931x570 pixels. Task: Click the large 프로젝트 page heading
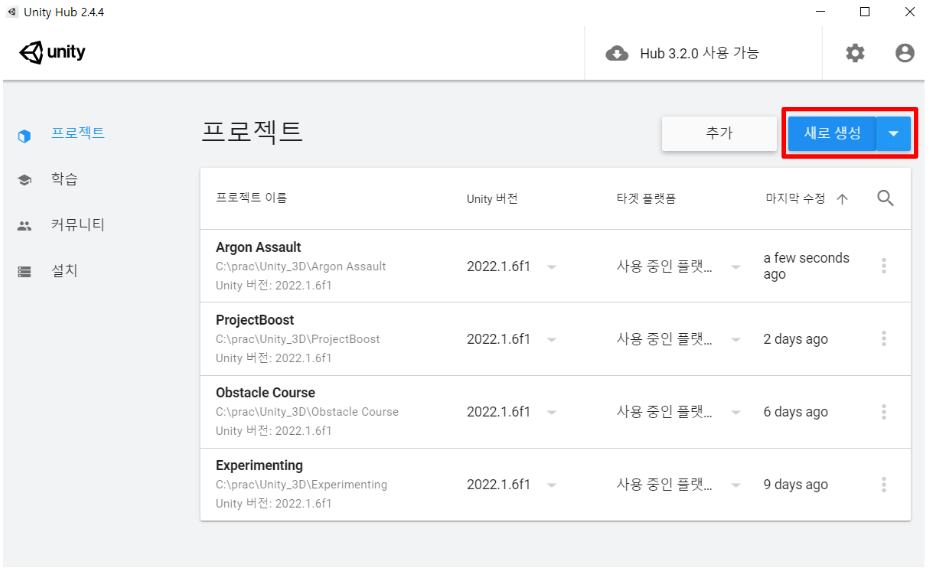pyautogui.click(x=252, y=131)
